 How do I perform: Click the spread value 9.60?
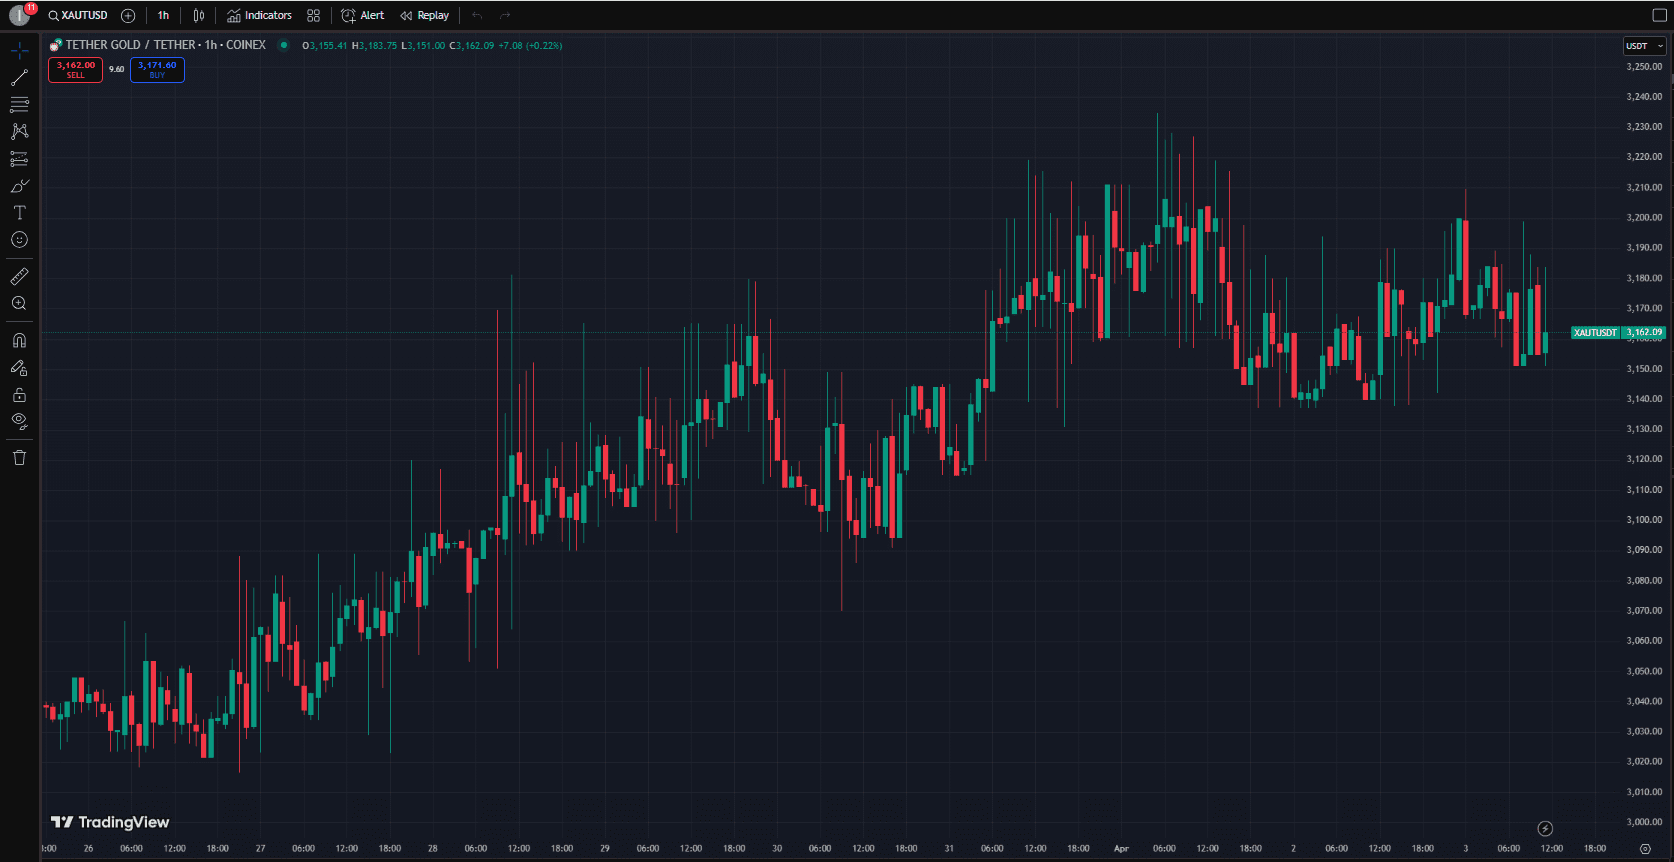(x=117, y=70)
